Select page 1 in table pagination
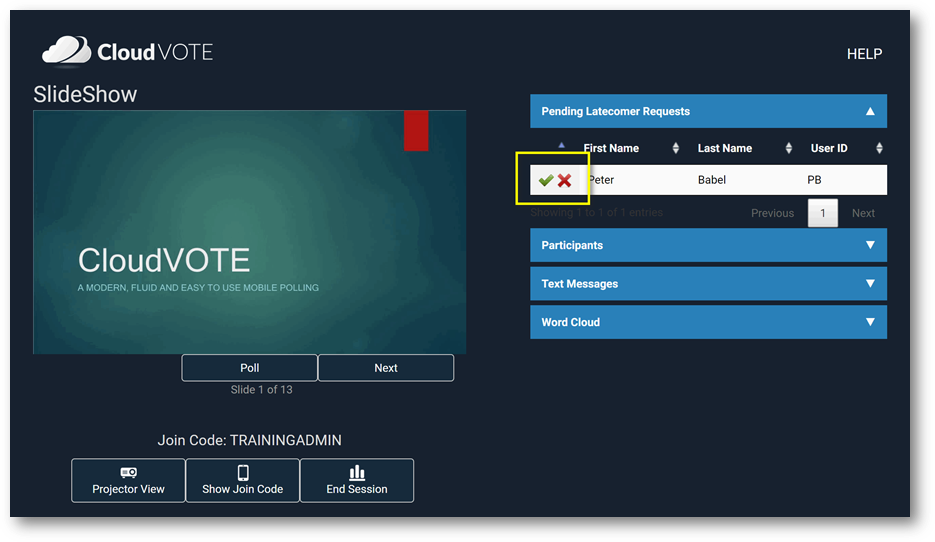Viewport: 935px width, 542px height. click(823, 213)
